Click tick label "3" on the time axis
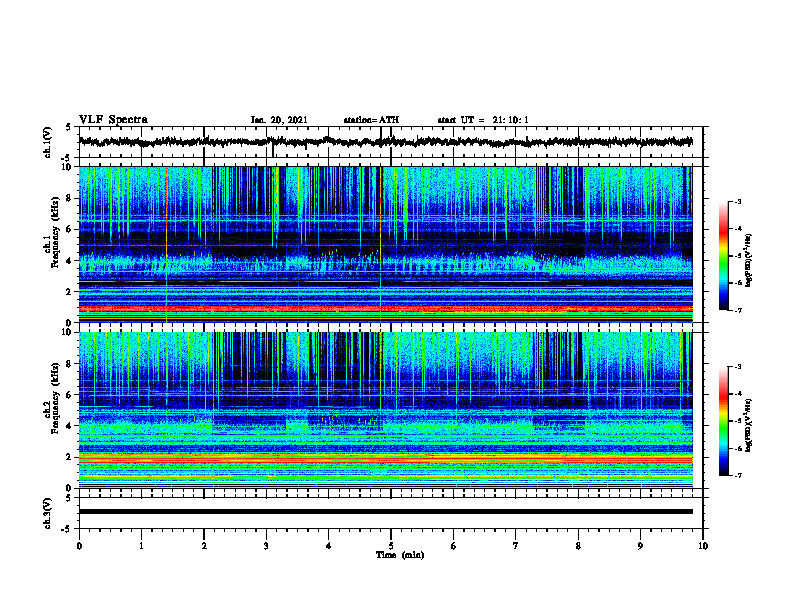Viewport: 792px width, 612px height. pyautogui.click(x=266, y=546)
